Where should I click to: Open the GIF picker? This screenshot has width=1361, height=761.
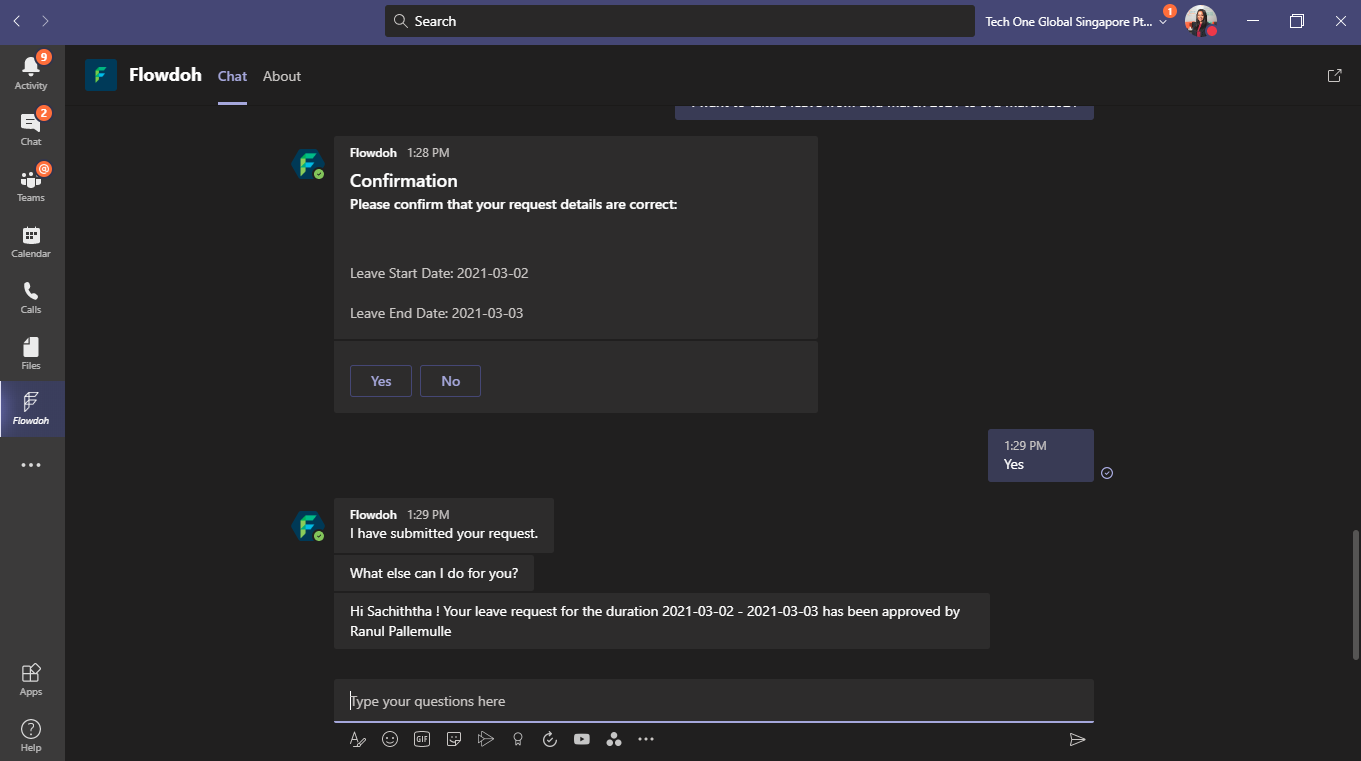tap(422, 739)
